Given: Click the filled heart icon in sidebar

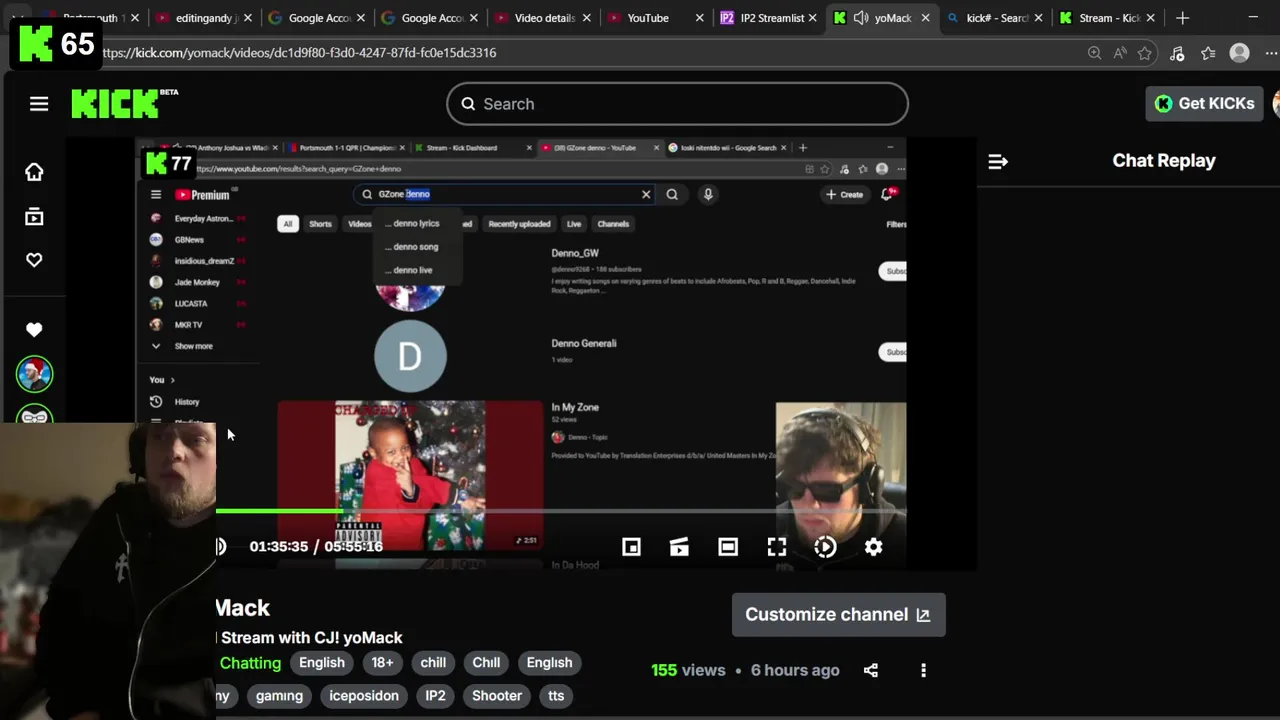Looking at the screenshot, I should (x=34, y=329).
